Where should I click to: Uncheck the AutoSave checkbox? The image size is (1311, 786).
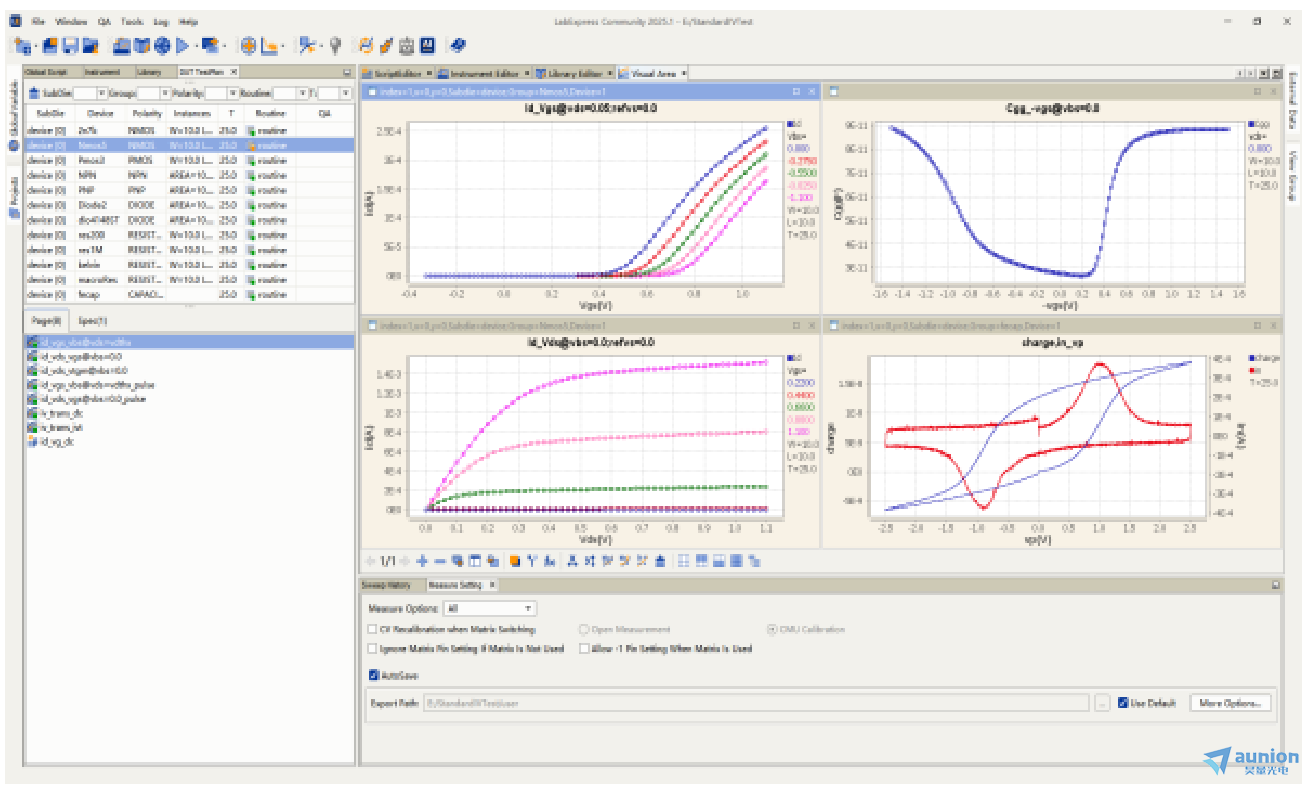373,676
